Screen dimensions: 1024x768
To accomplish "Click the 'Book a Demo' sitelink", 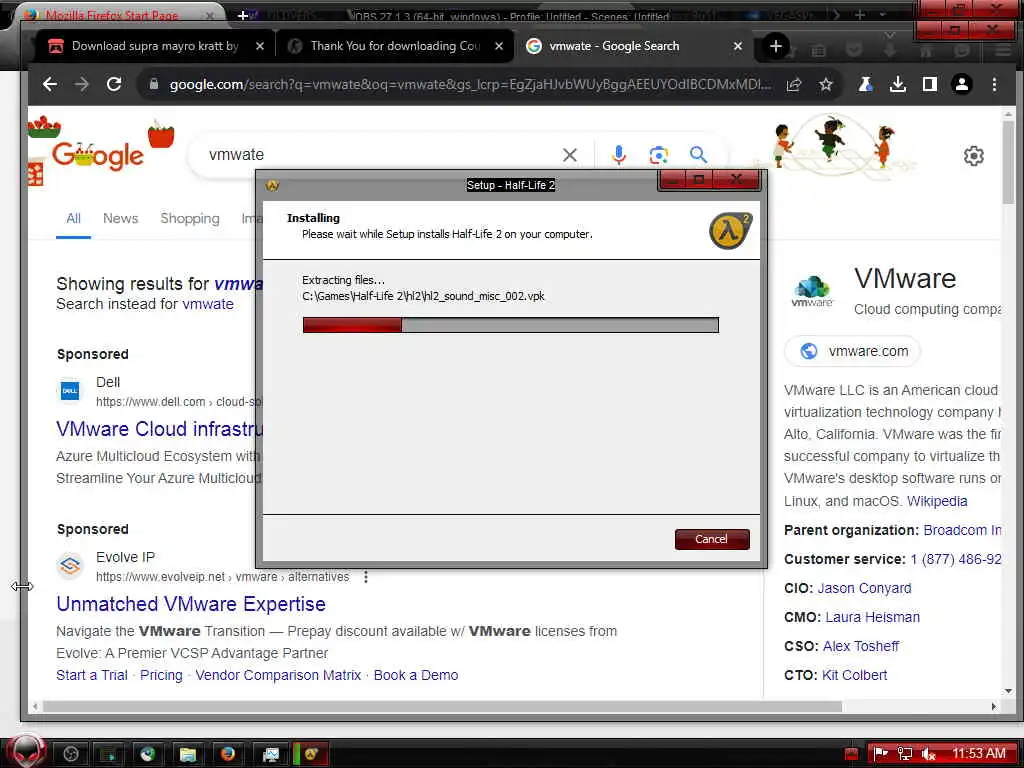I will (x=416, y=675).
